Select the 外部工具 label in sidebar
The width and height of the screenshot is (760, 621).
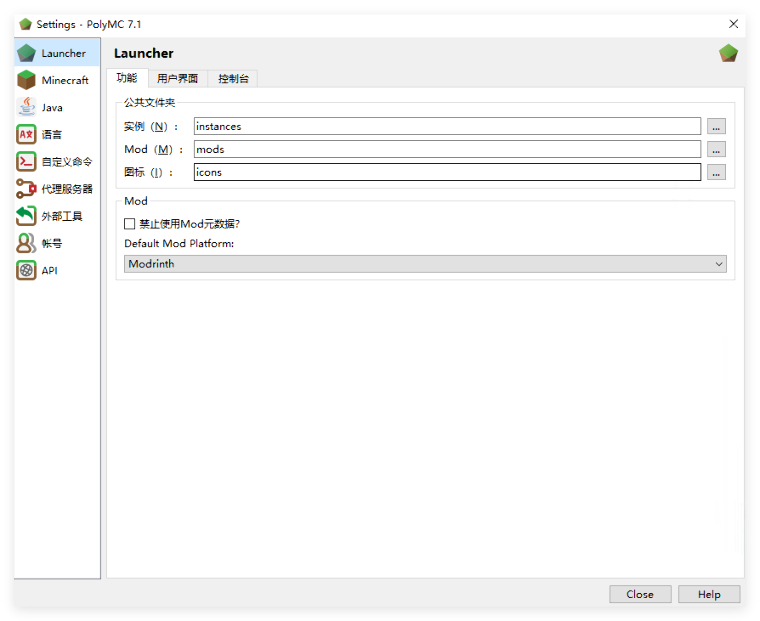[62, 216]
